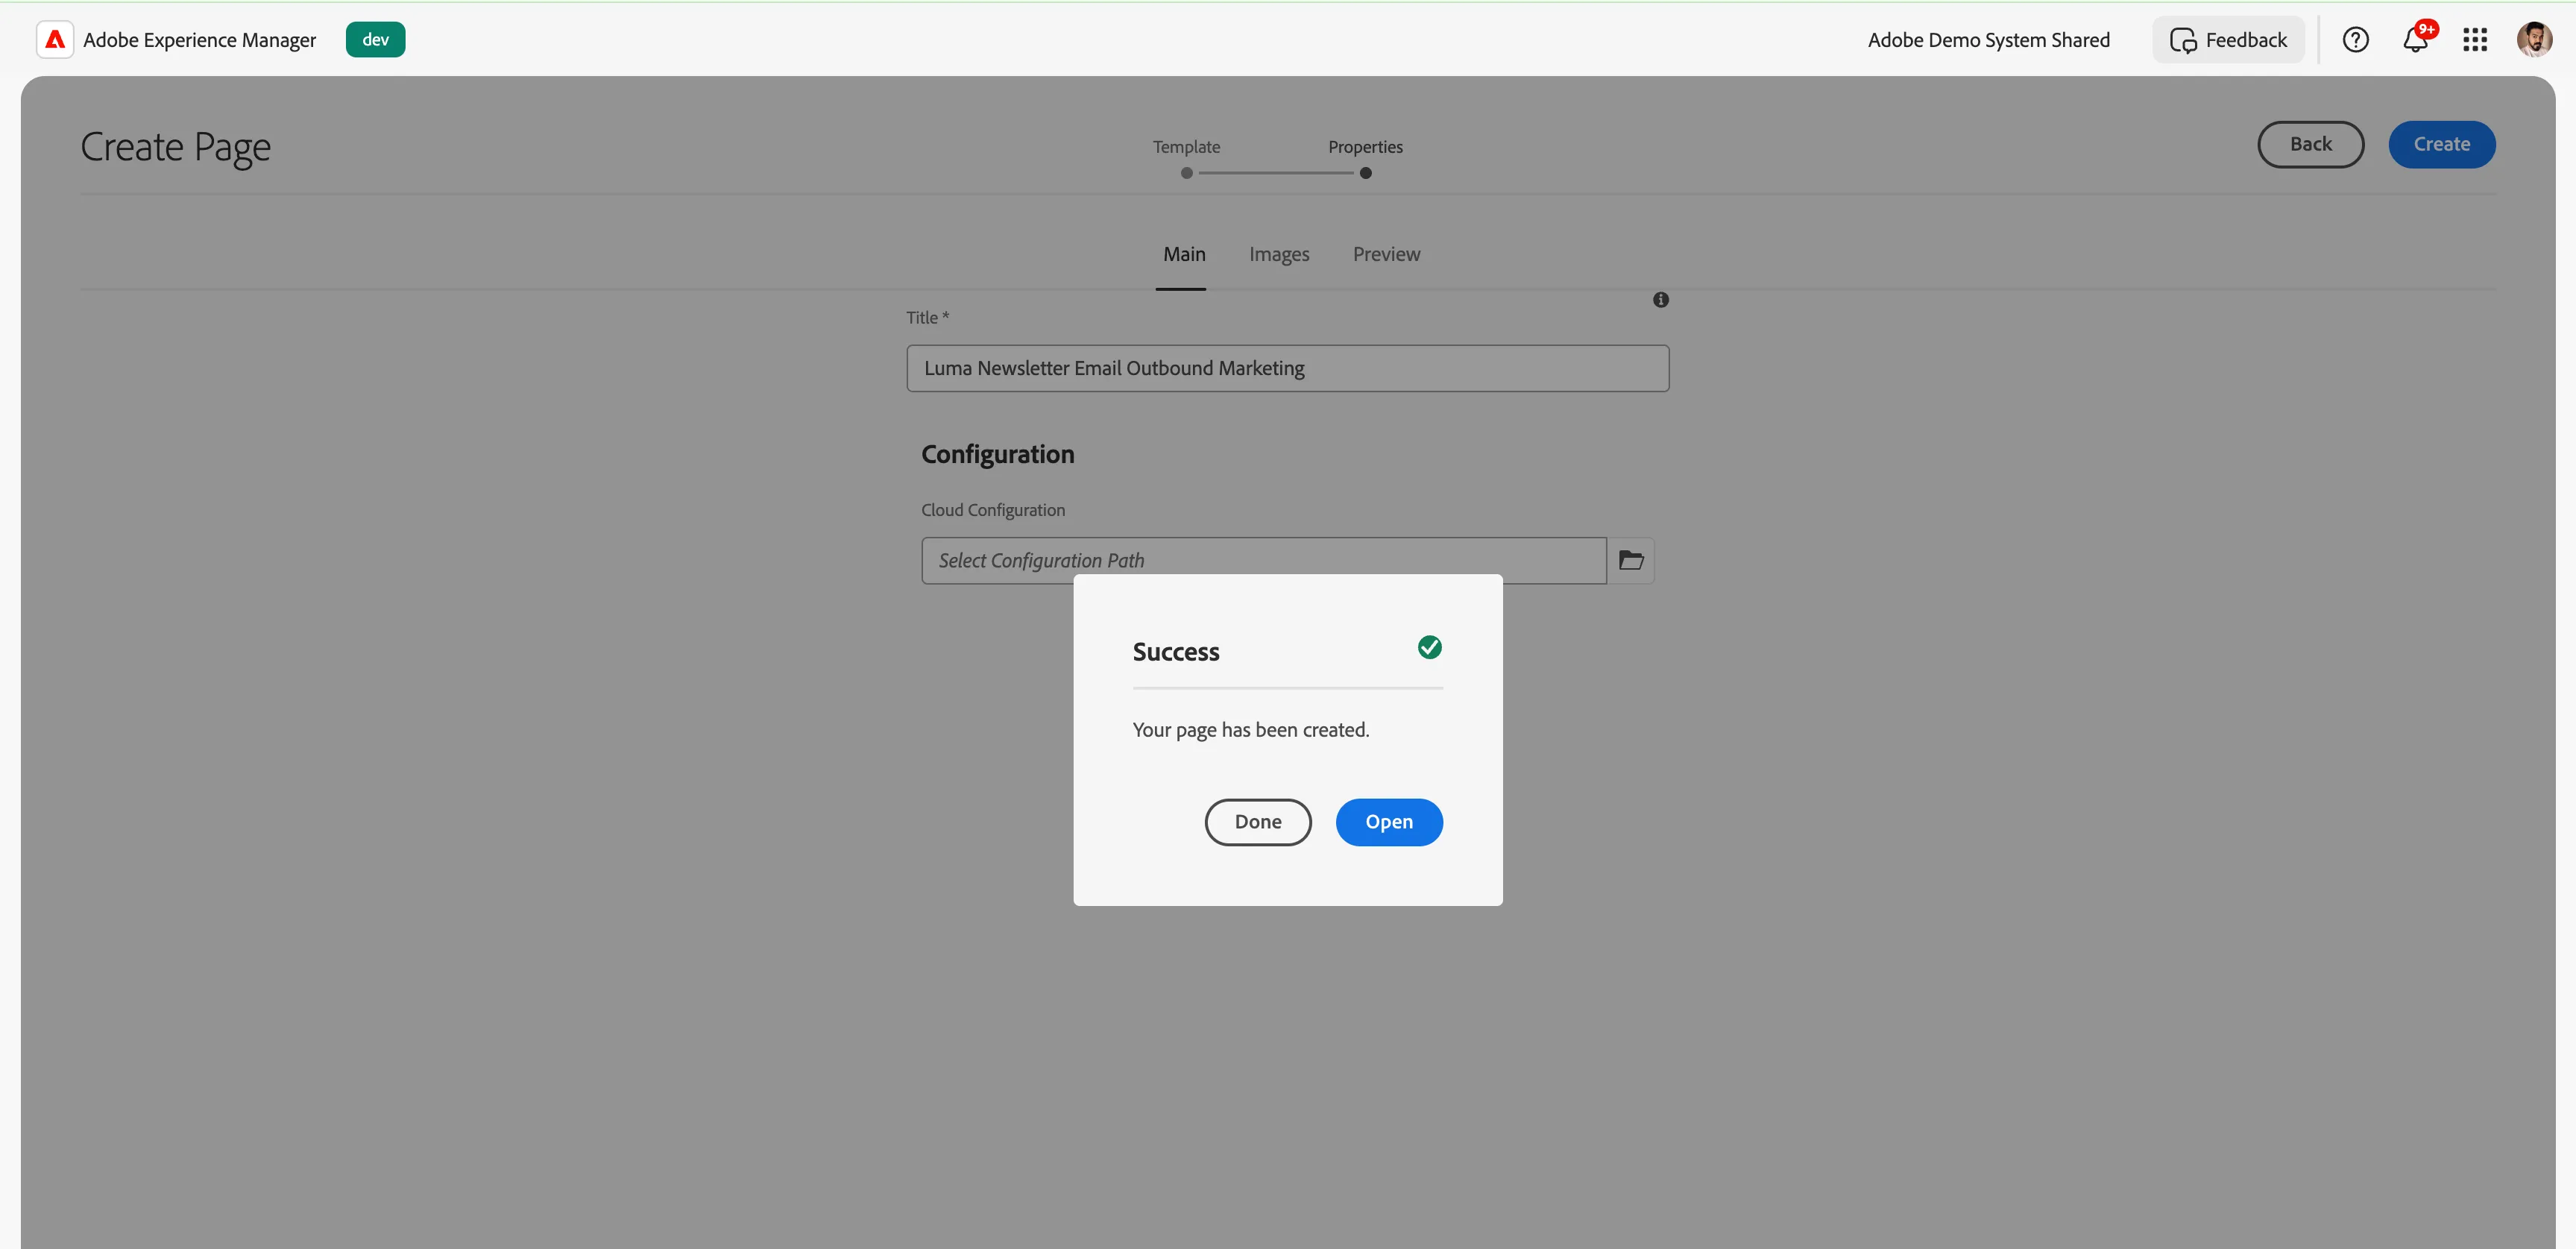Click the Select Configuration Path field

point(1264,561)
